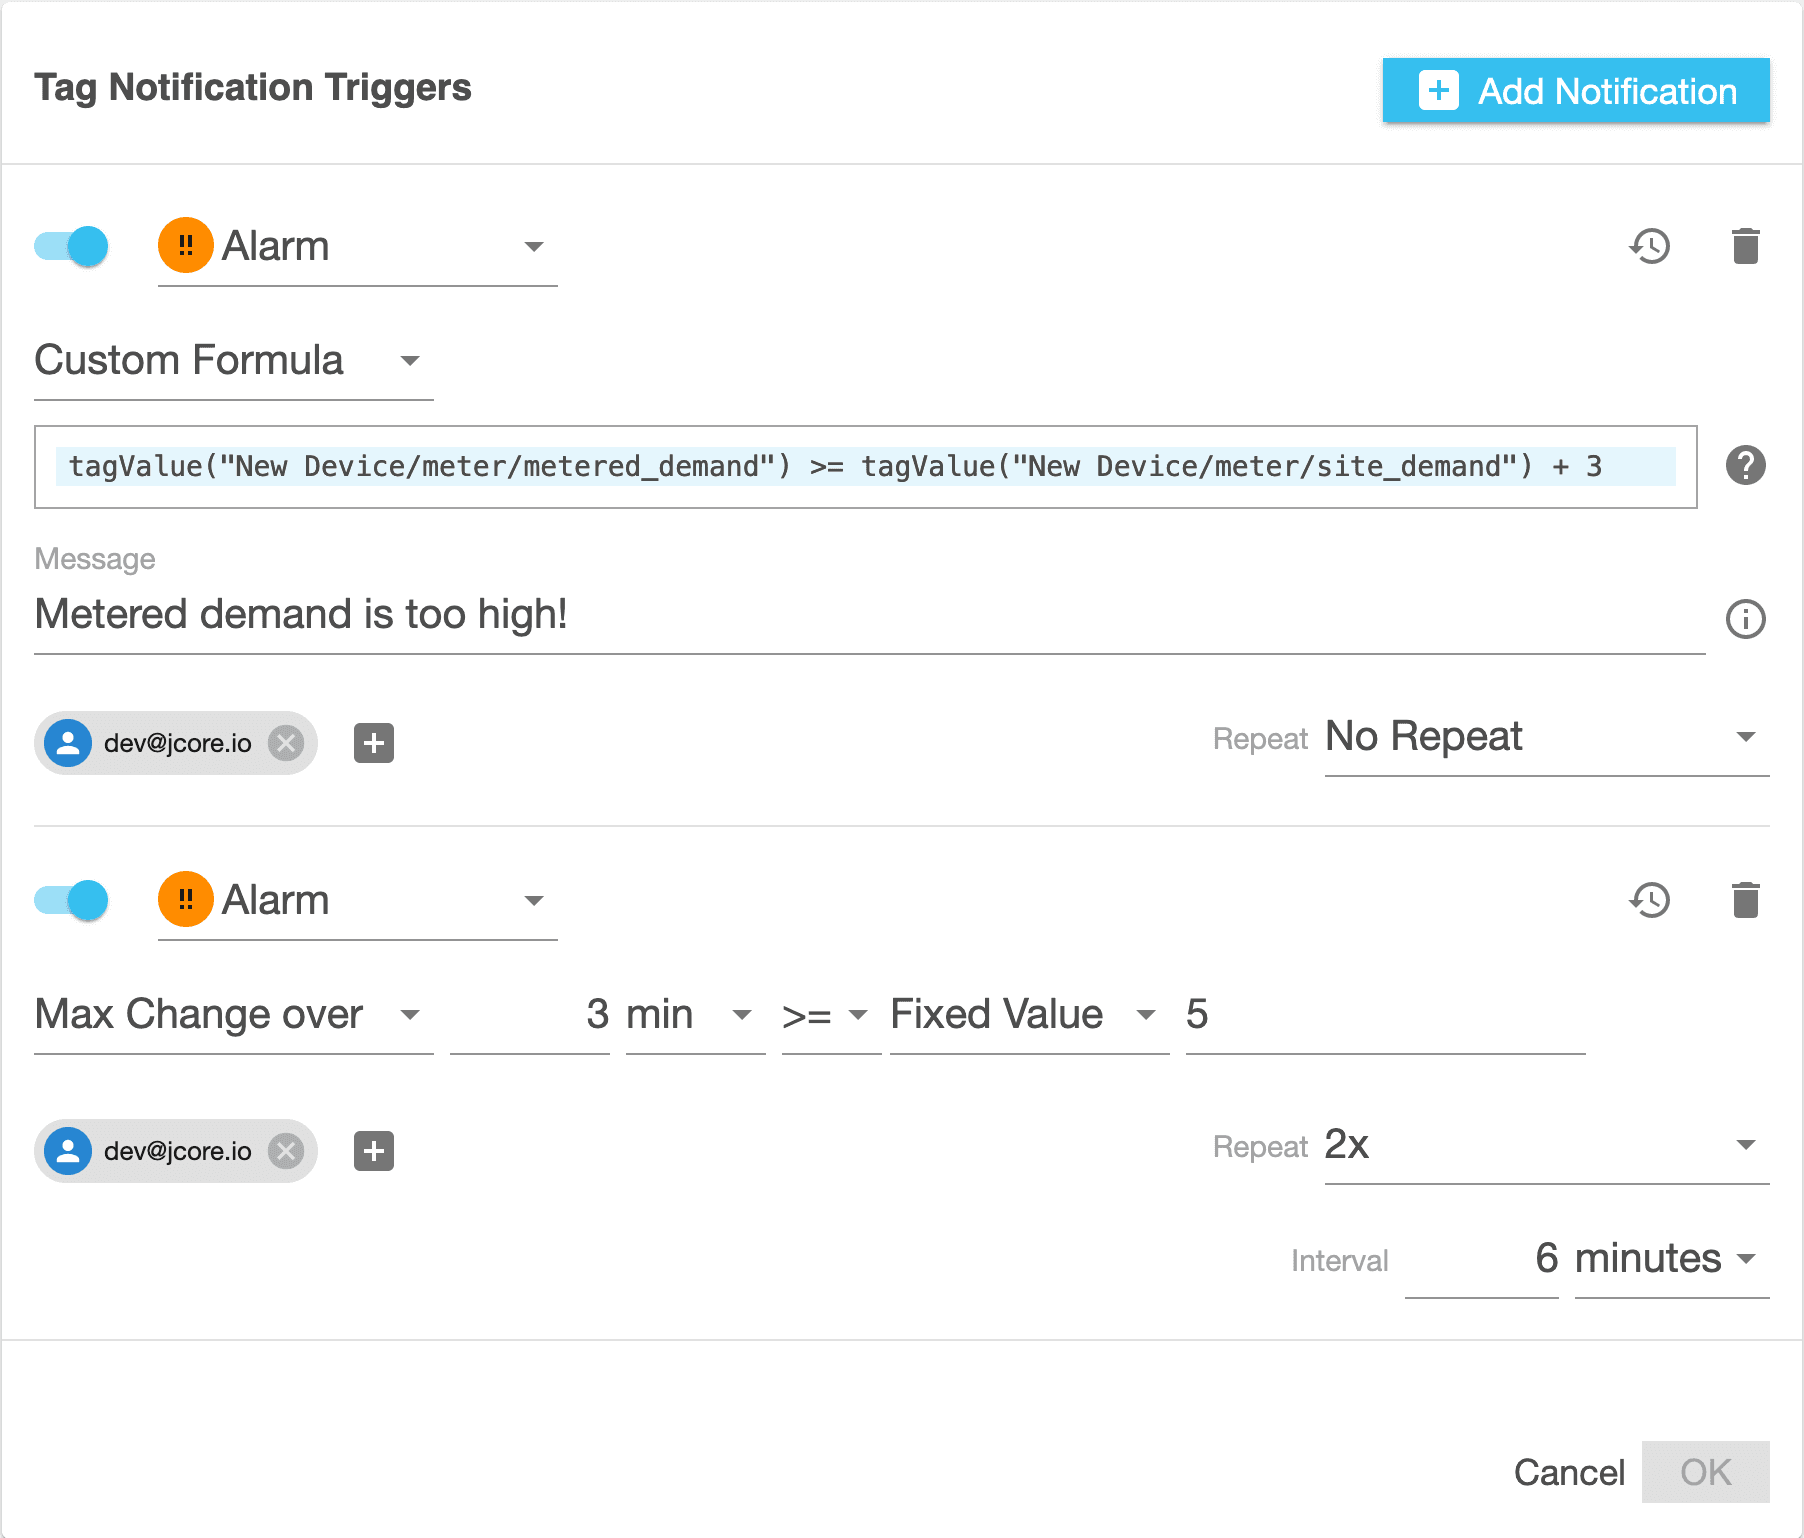Click inside the tagValue formula editor

tap(866, 467)
